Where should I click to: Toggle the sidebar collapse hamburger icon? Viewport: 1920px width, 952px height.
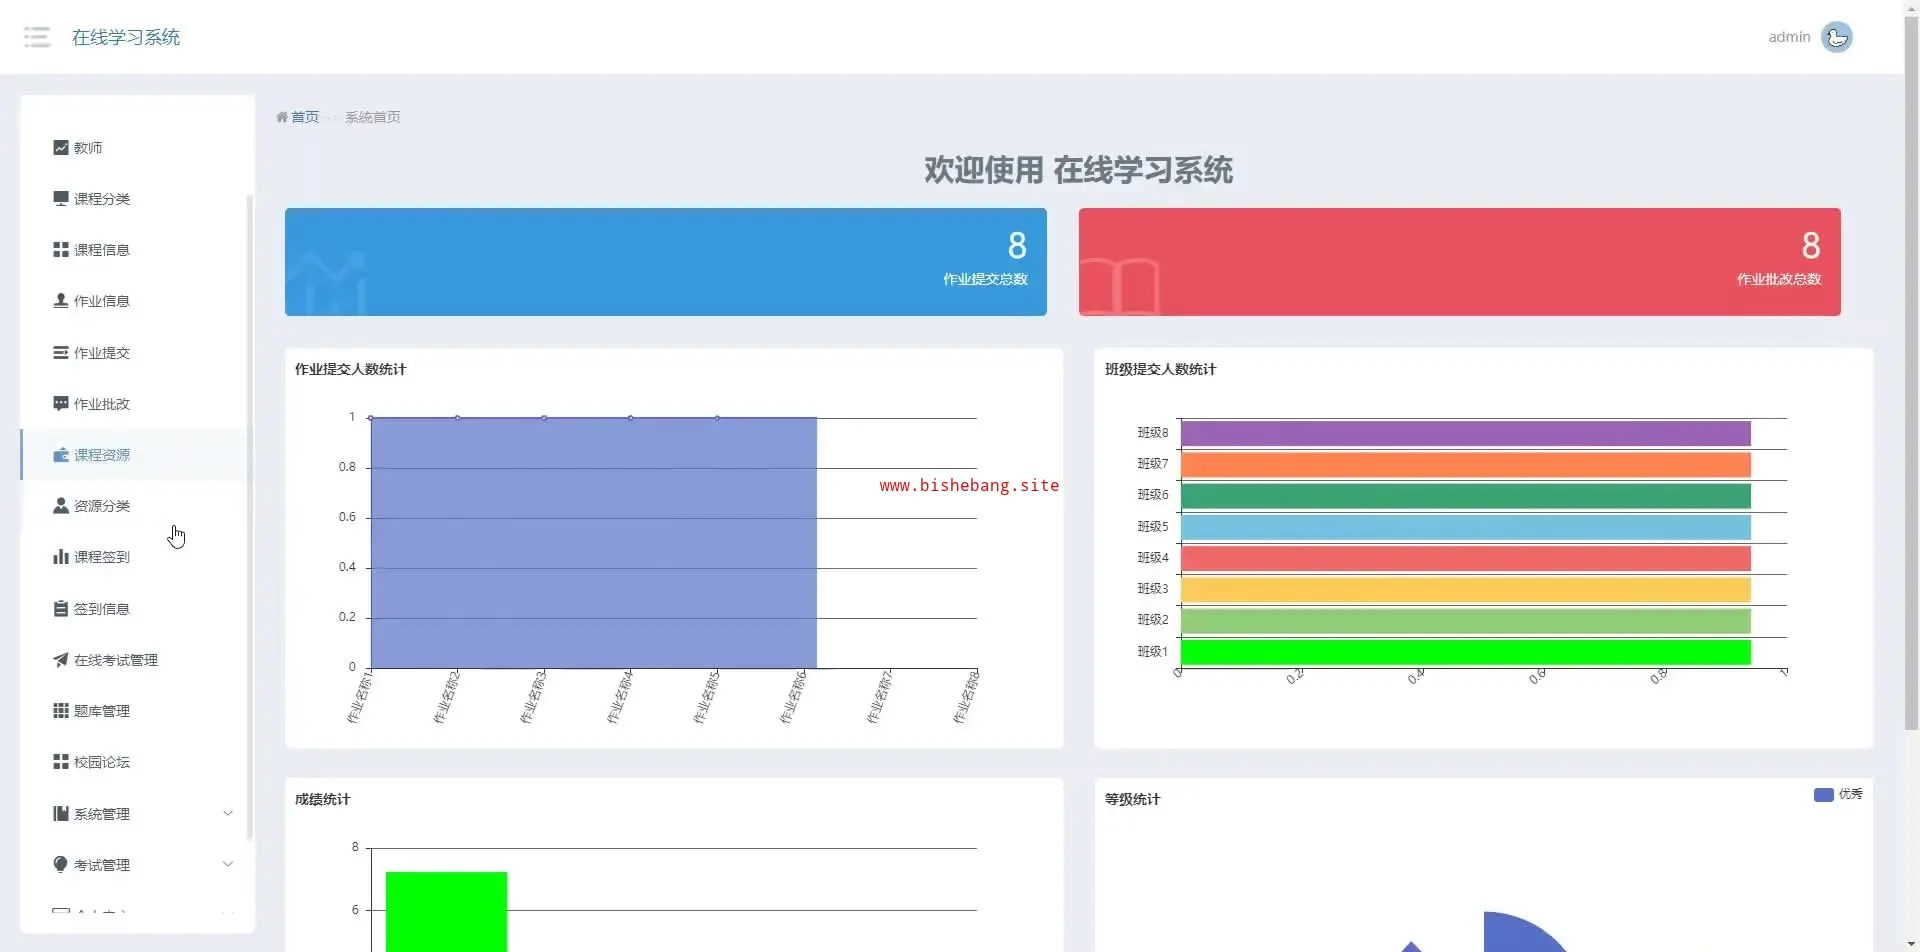tap(37, 37)
